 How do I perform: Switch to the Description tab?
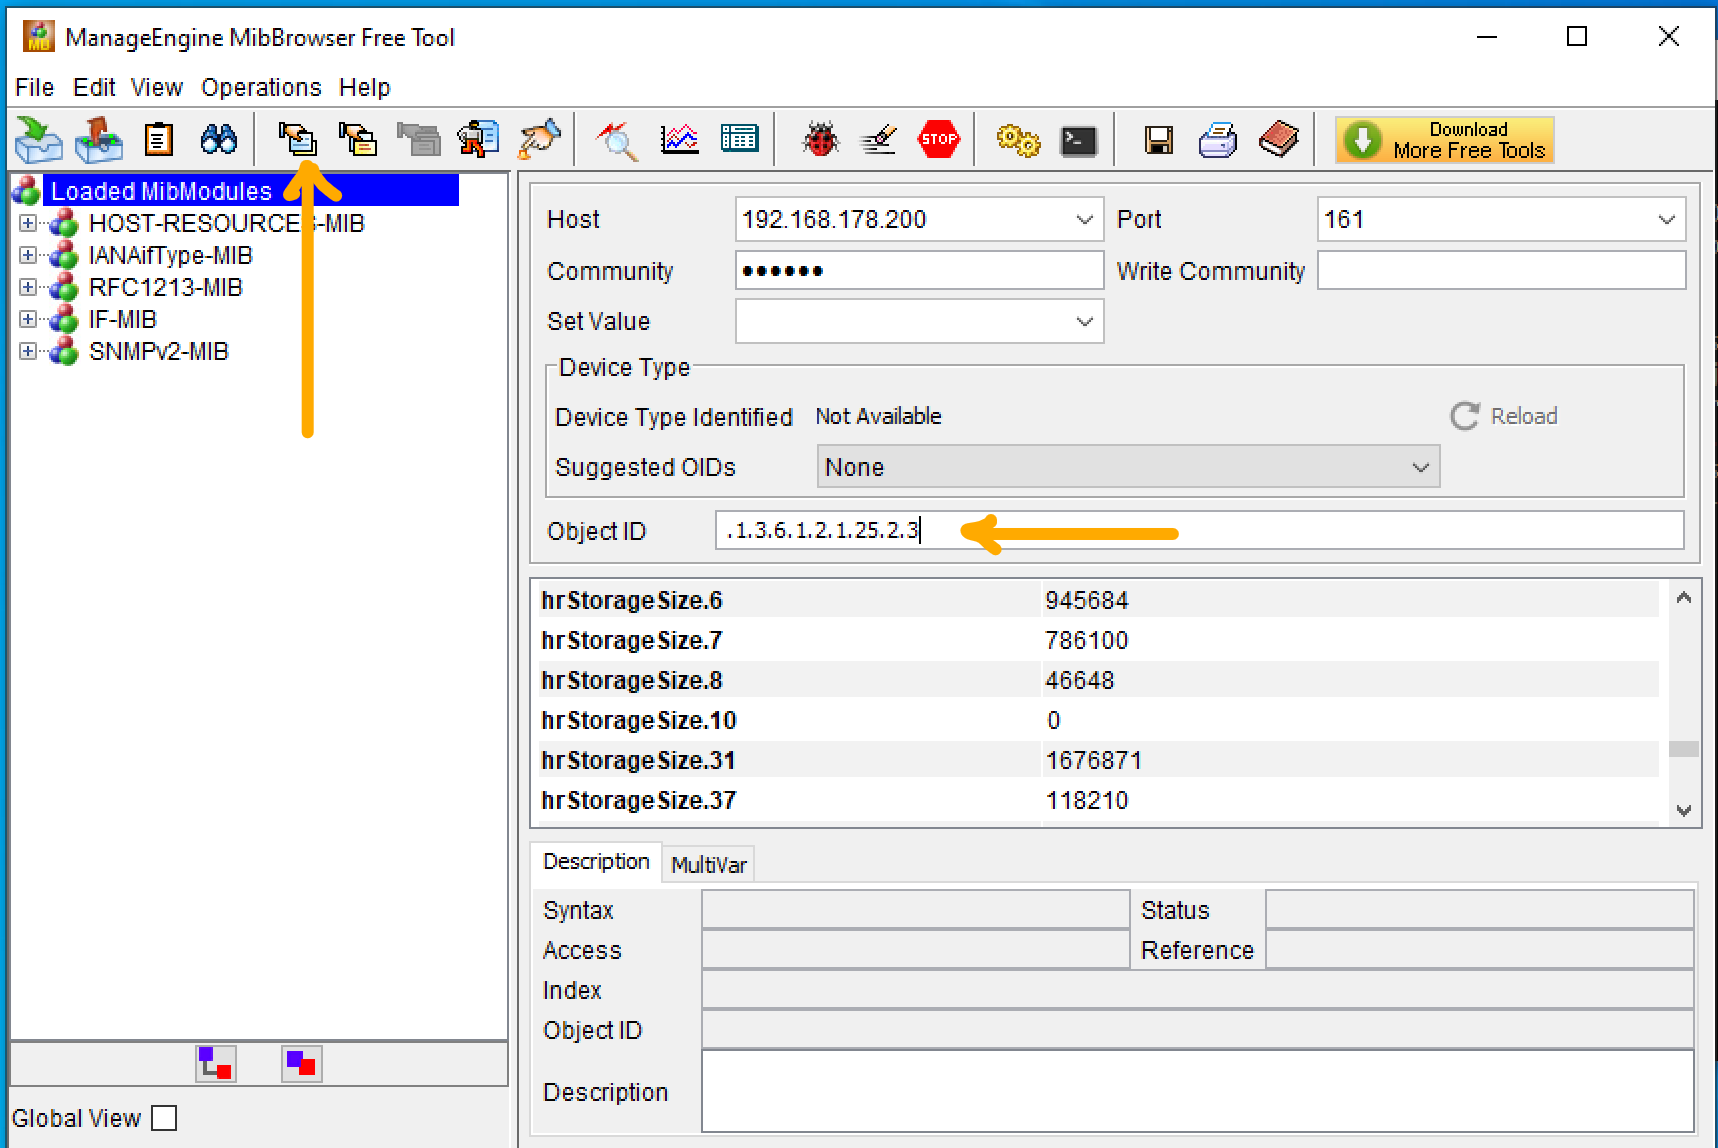[596, 862]
